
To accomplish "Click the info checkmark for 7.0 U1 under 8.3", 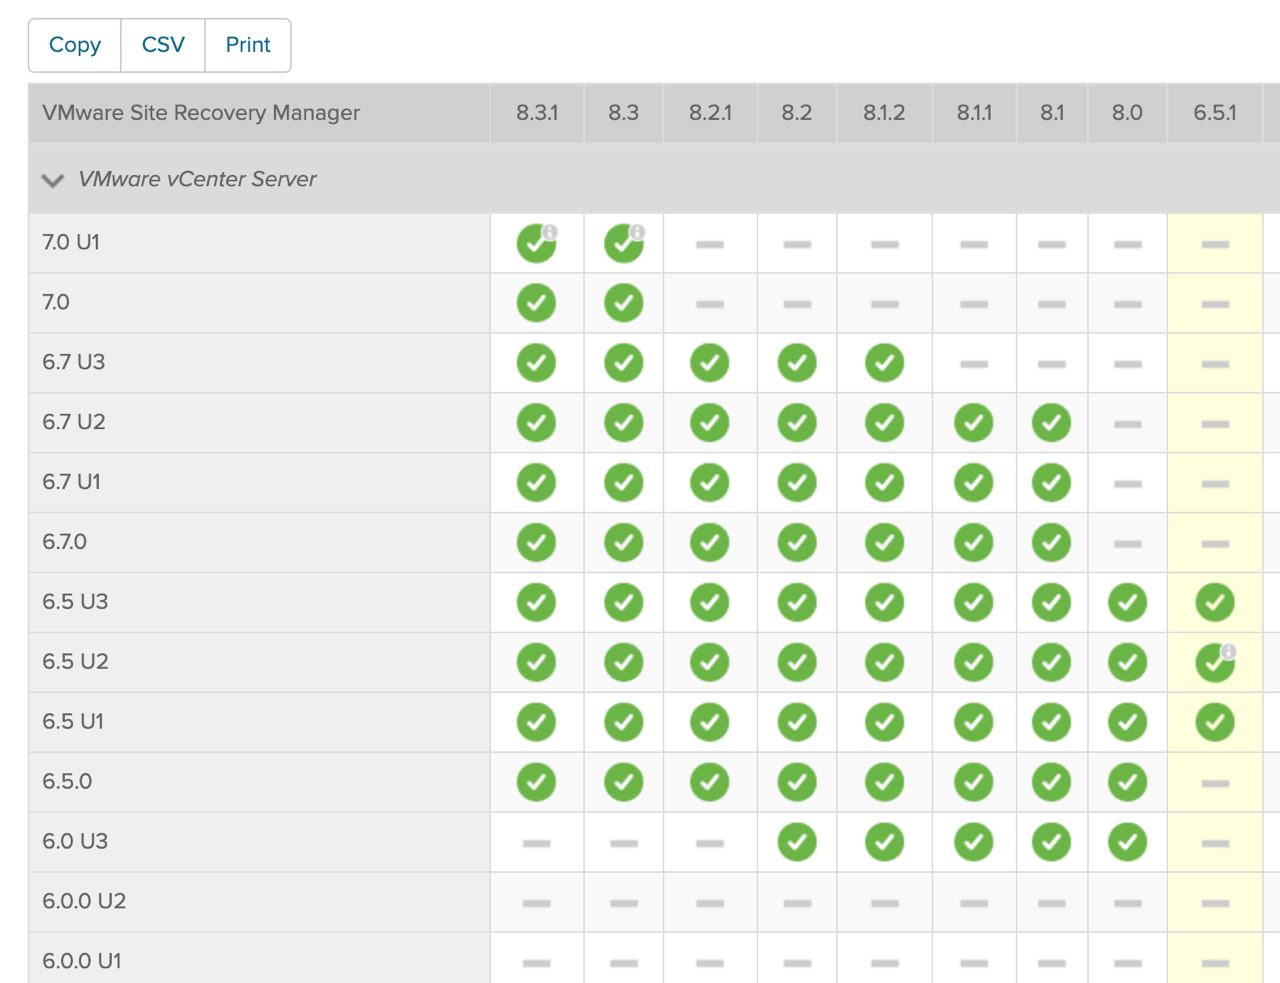I will (624, 243).
